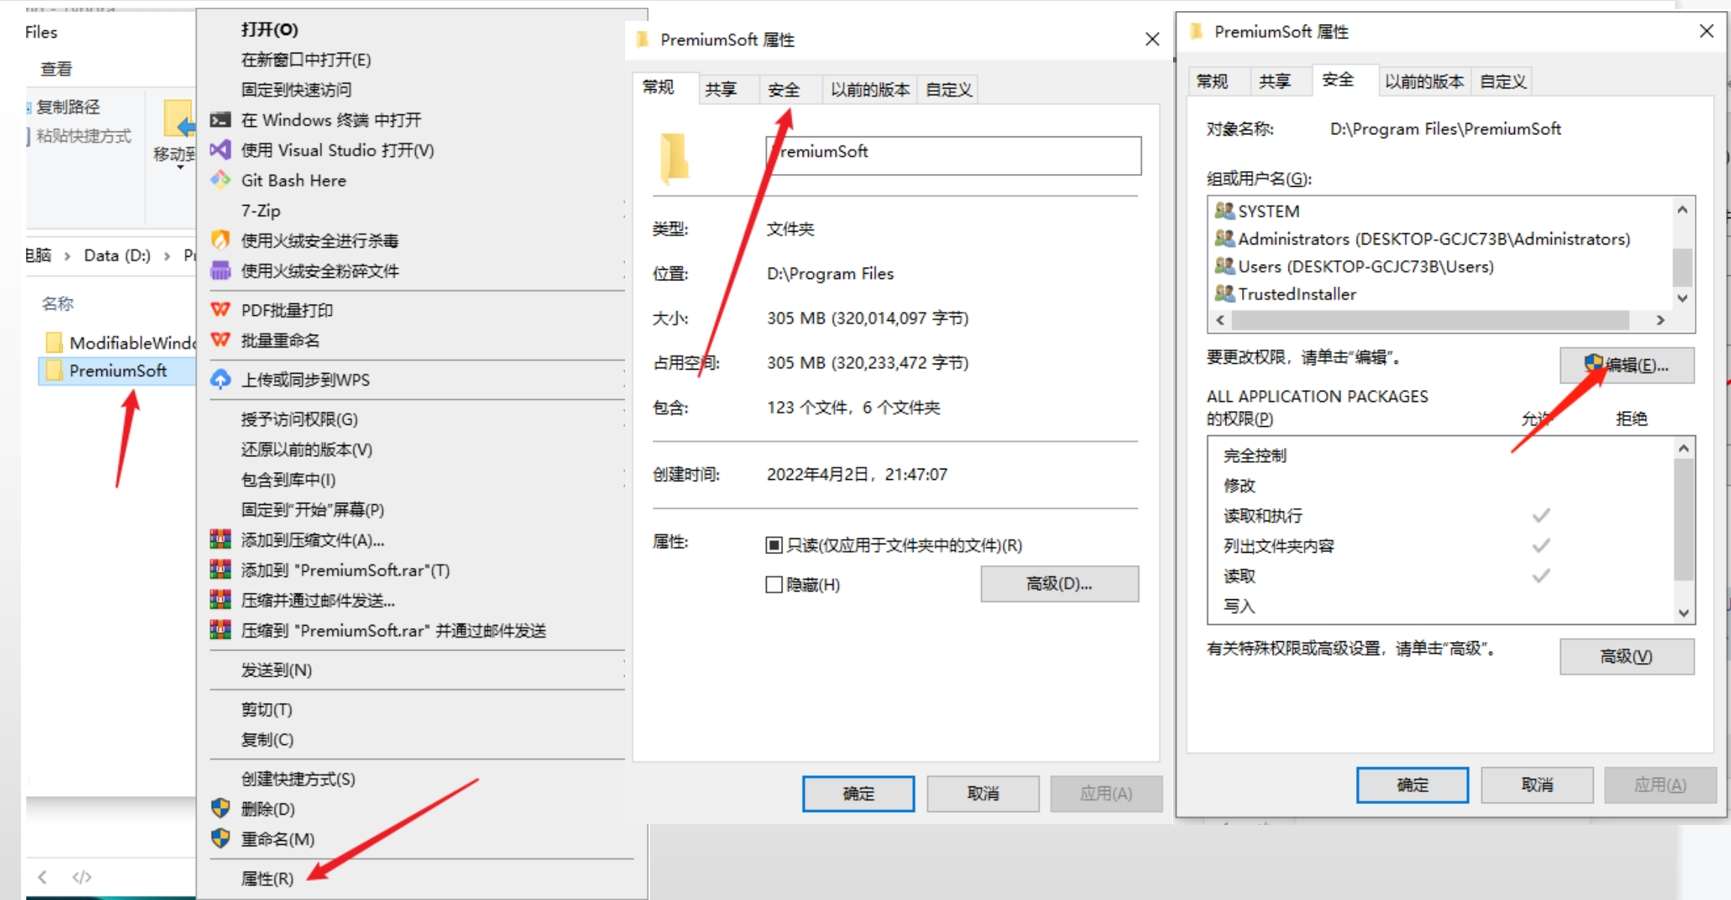Click the Huorong file shredder icon
This screenshot has width=1731, height=900.
tap(220, 270)
